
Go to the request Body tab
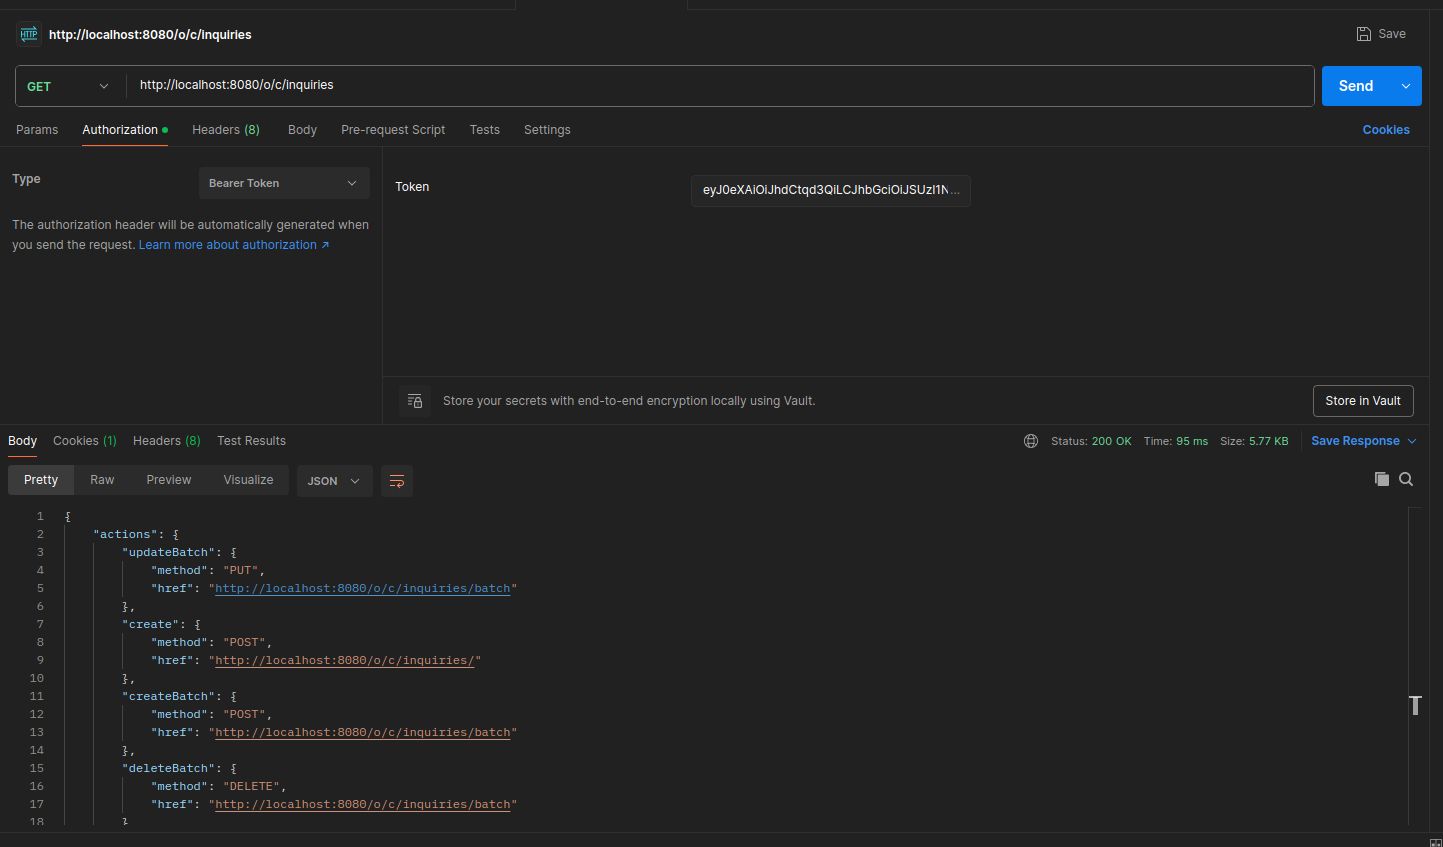(302, 130)
